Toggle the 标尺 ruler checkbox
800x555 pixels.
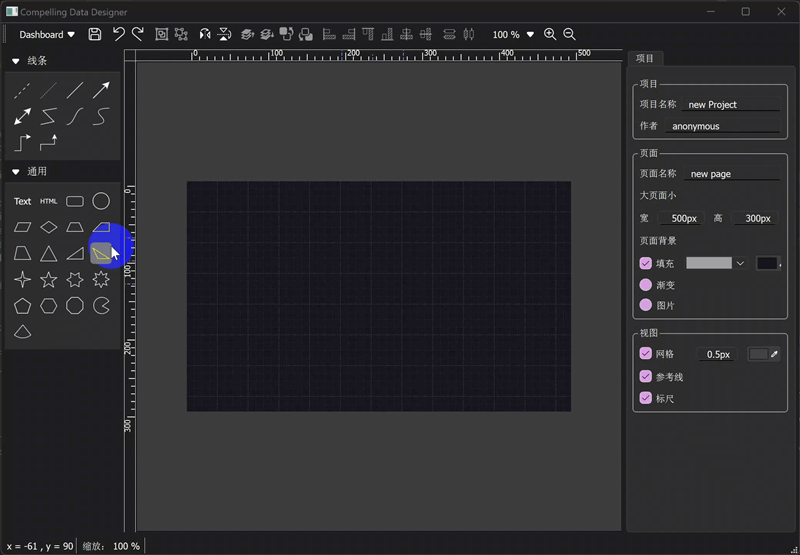(645, 398)
